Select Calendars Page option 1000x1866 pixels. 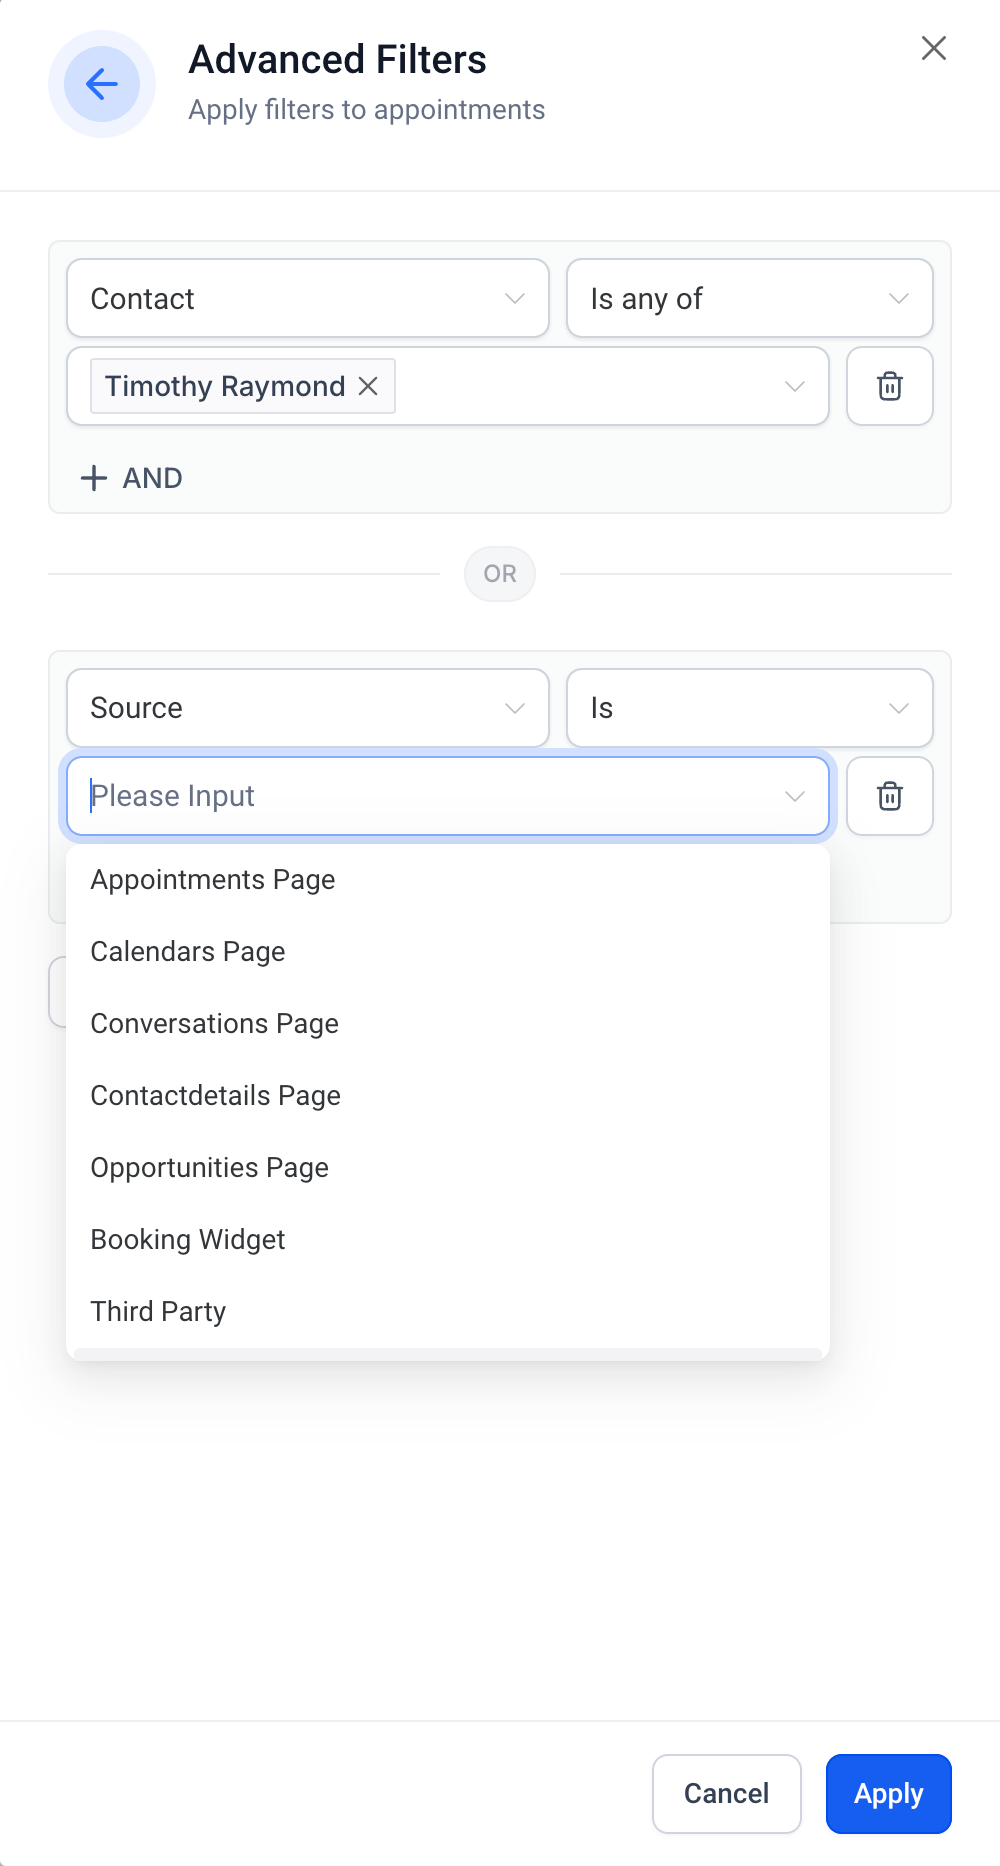188,952
